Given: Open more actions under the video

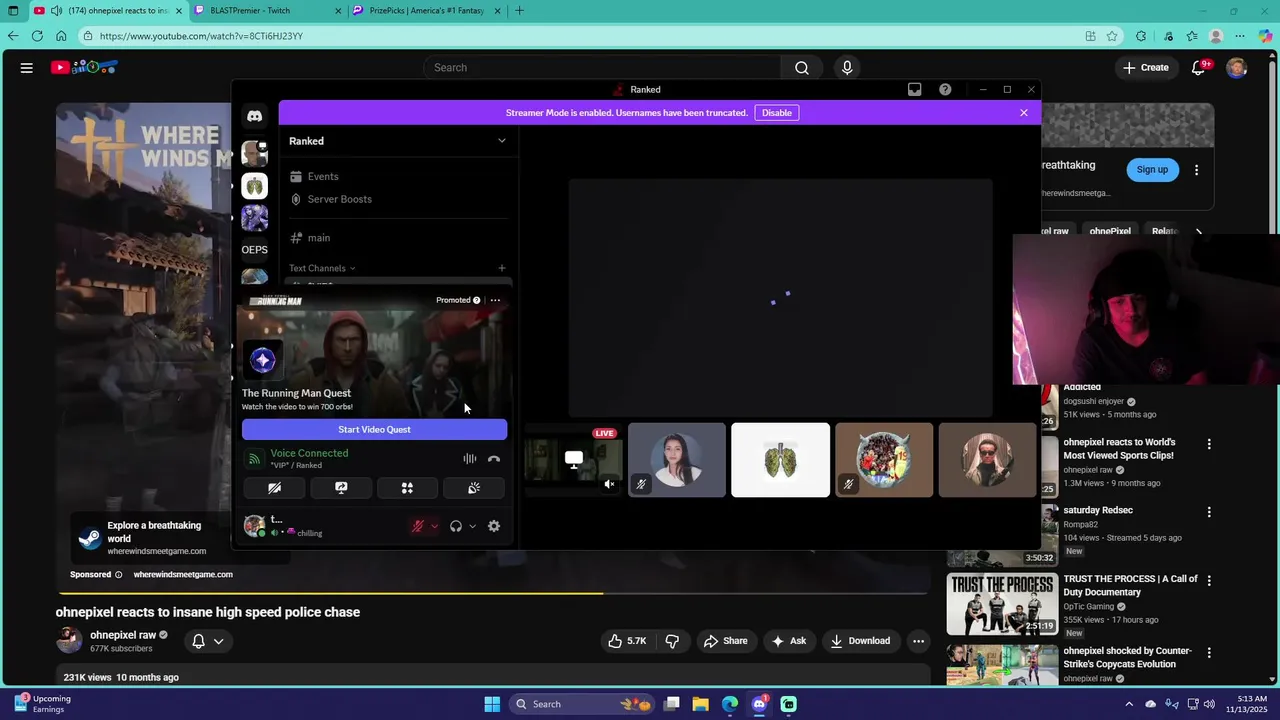Looking at the screenshot, I should click(918, 641).
